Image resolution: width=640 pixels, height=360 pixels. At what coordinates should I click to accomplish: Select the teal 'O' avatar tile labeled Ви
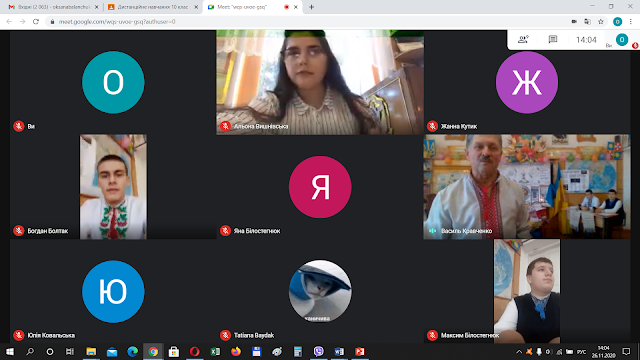click(113, 82)
